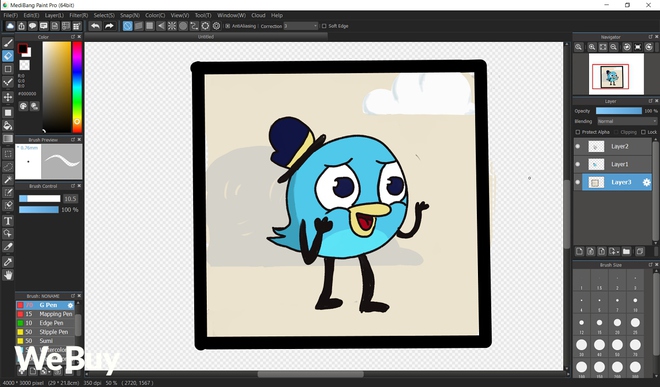Image resolution: width=660 pixels, height=387 pixels.
Task: Select the Eraser tool
Action: coord(8,56)
